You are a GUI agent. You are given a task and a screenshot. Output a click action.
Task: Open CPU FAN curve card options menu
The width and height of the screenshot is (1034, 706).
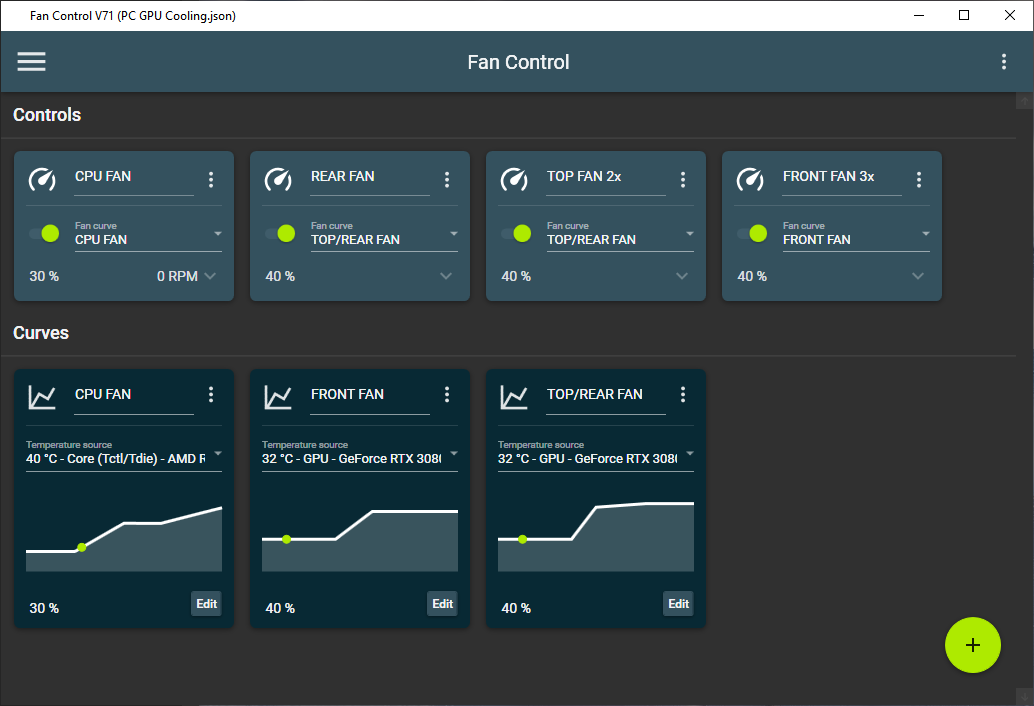(211, 394)
